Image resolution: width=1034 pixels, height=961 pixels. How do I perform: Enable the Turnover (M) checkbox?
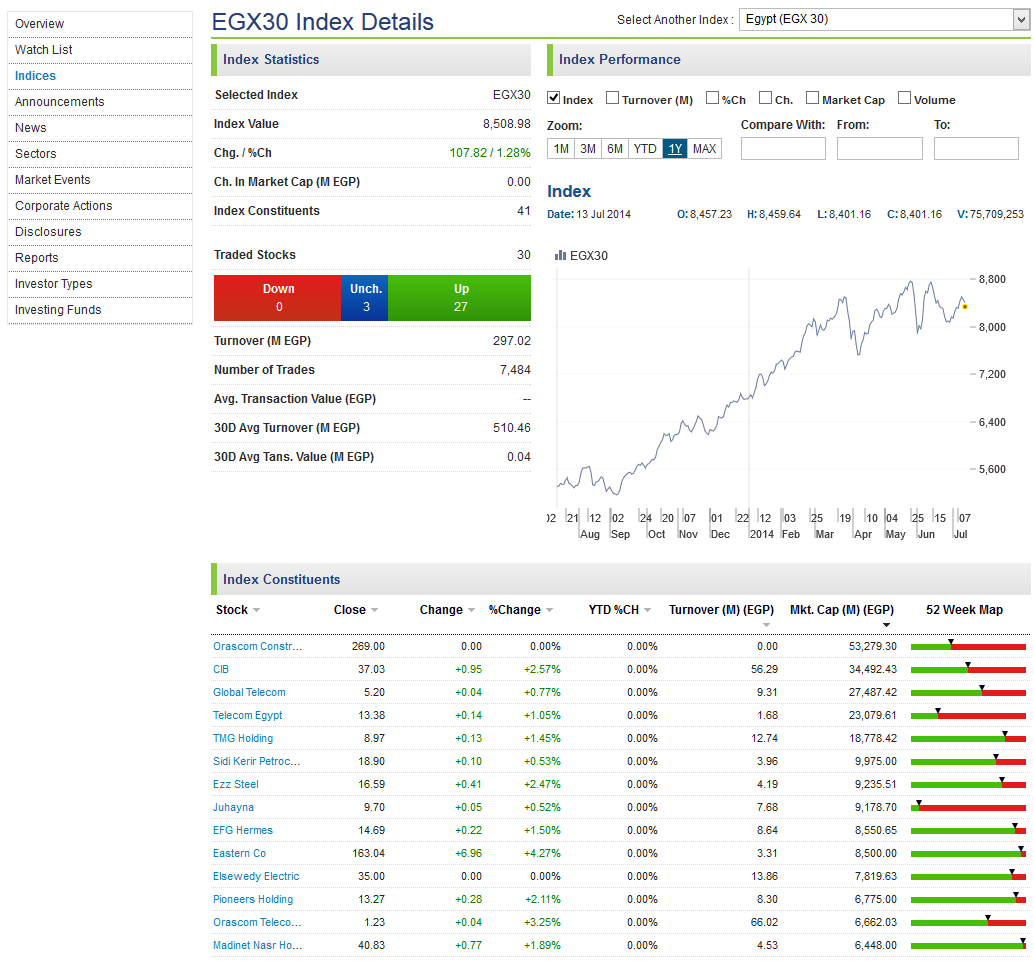pos(613,98)
